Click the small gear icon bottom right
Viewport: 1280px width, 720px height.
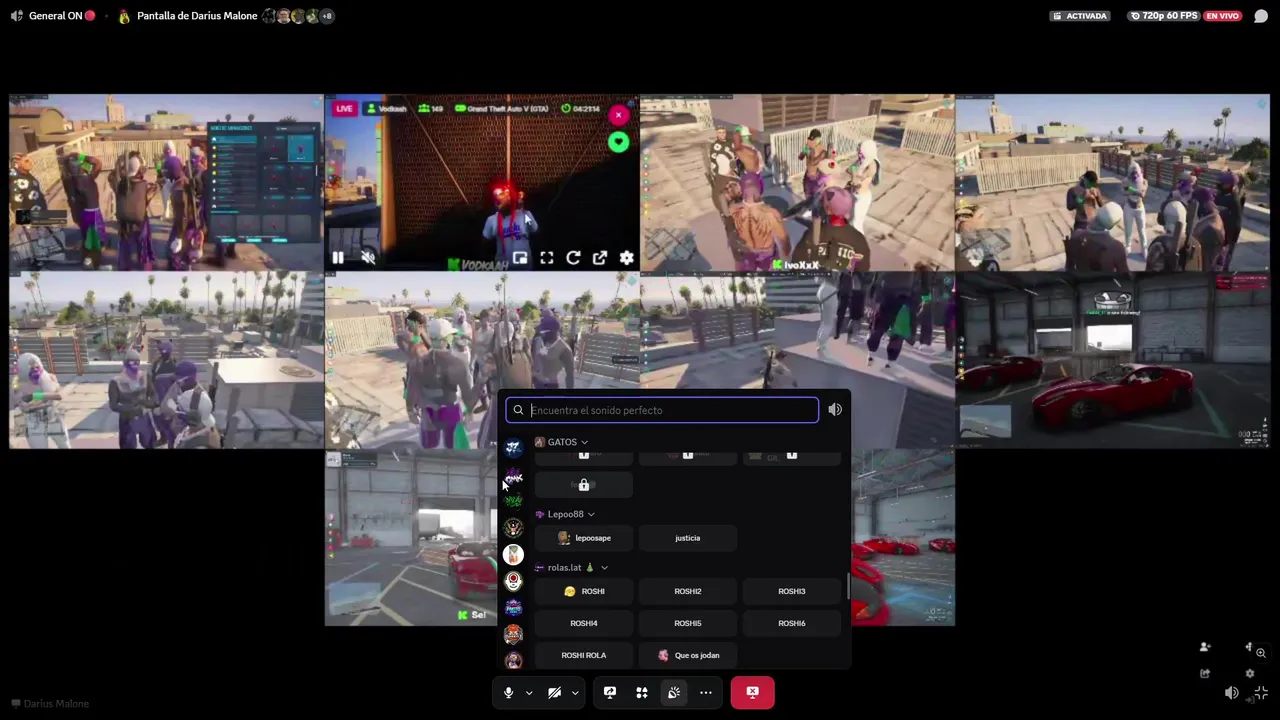[1250, 673]
